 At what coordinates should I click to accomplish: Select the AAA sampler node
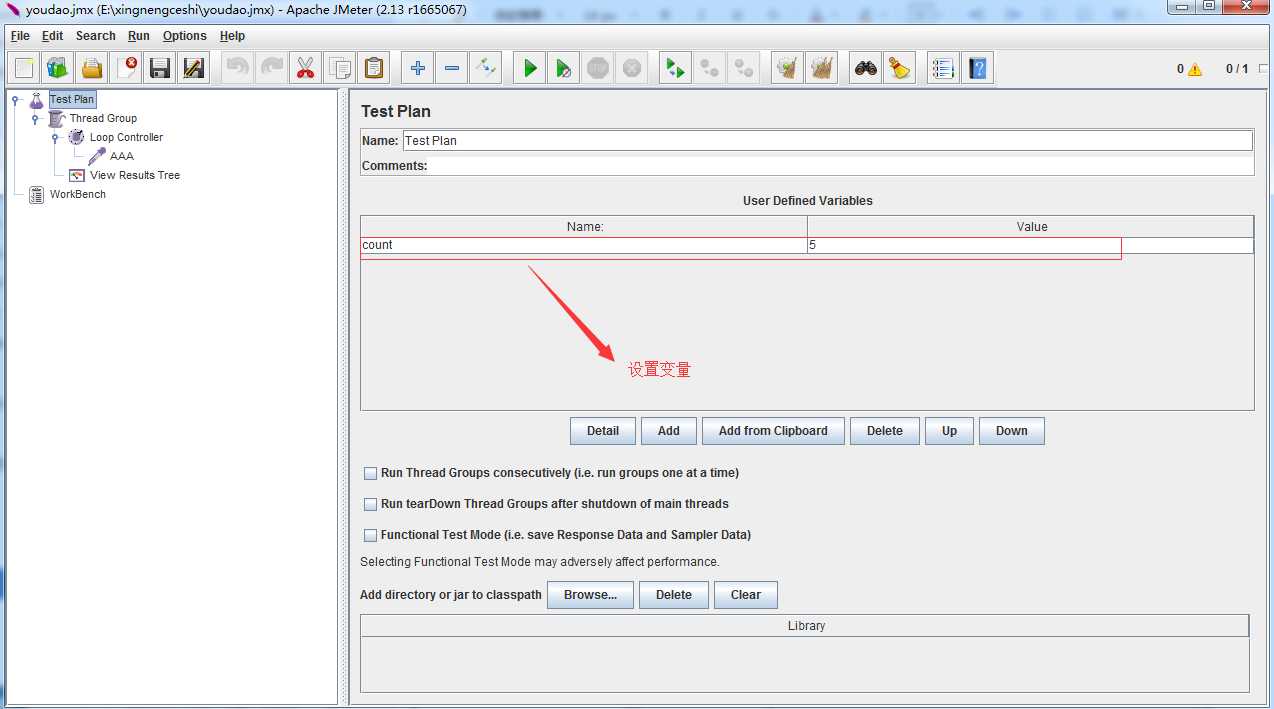point(122,156)
